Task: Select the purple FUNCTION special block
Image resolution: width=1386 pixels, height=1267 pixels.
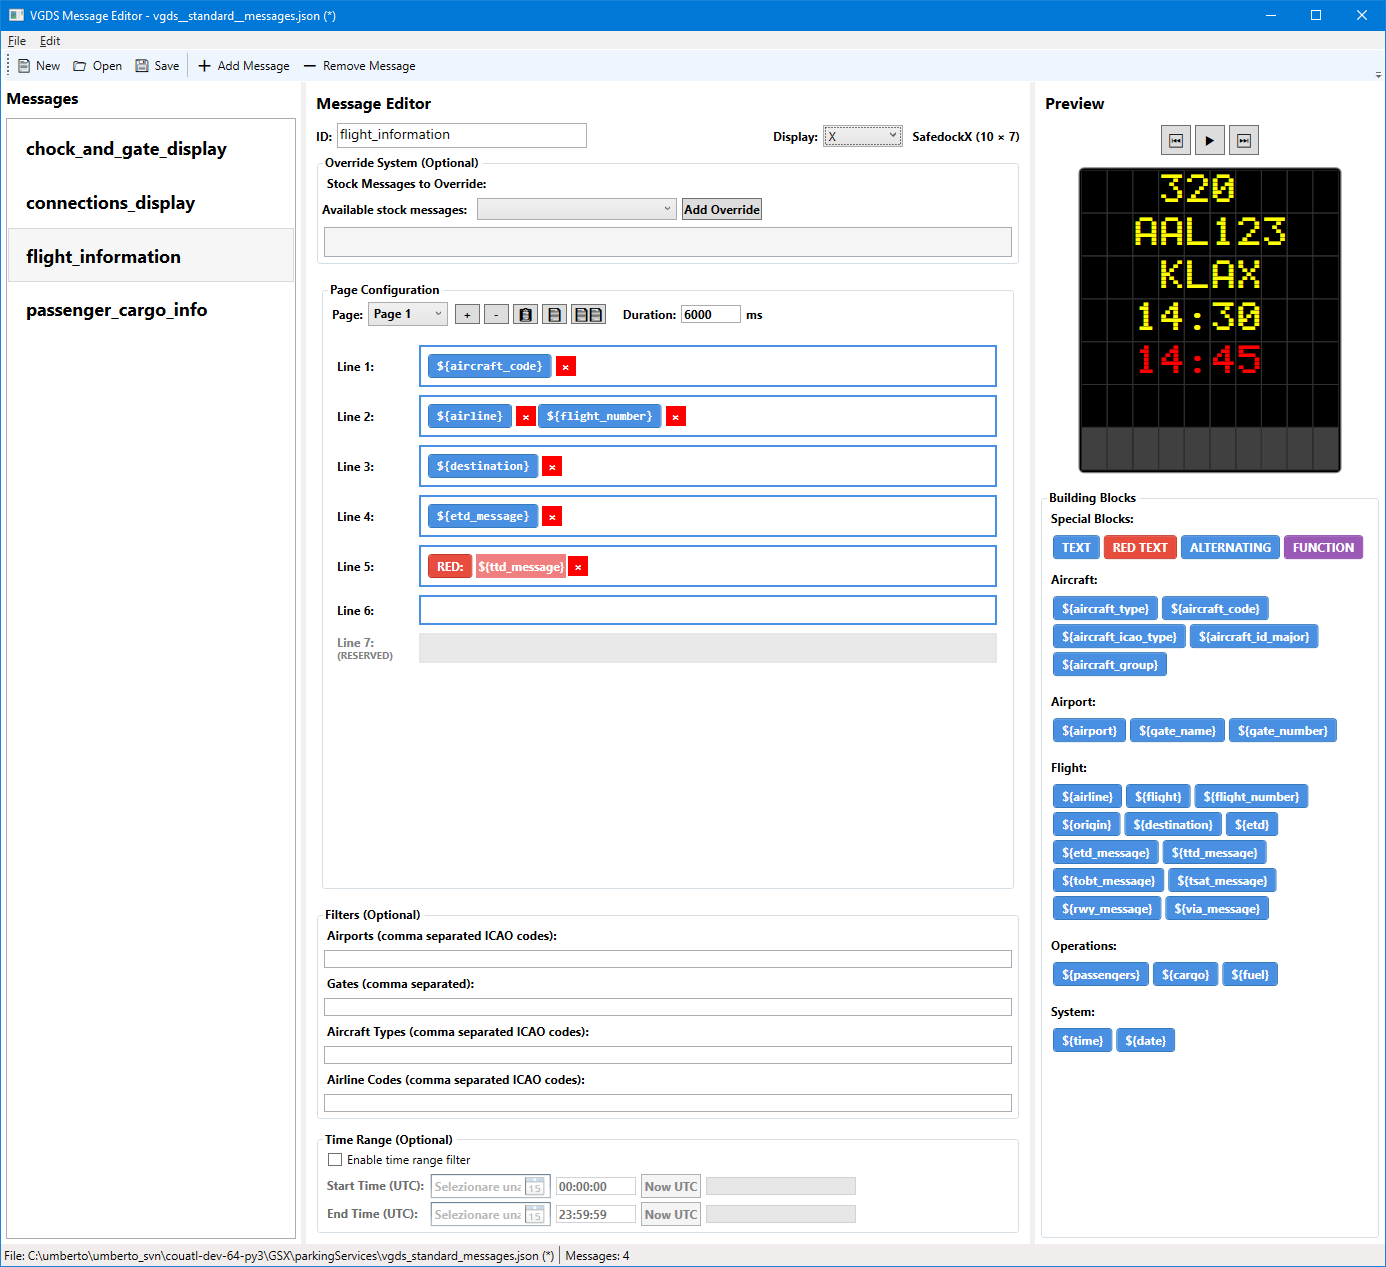Action: coord(1322,548)
